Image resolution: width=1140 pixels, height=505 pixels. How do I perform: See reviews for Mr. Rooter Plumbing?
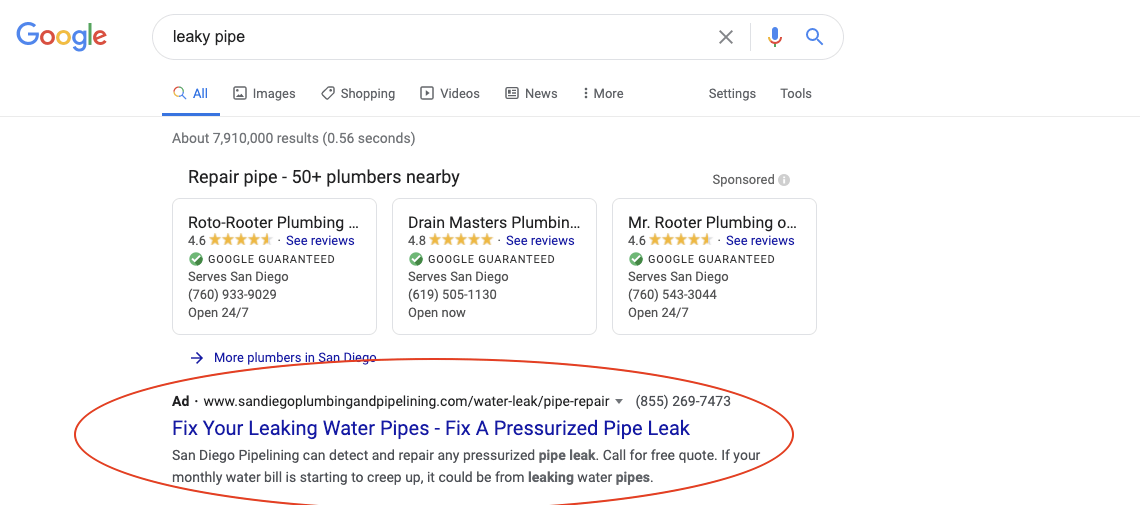pos(760,241)
